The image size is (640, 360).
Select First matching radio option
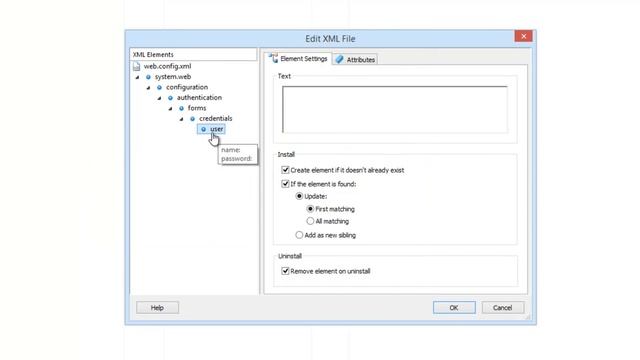pyautogui.click(x=310, y=209)
